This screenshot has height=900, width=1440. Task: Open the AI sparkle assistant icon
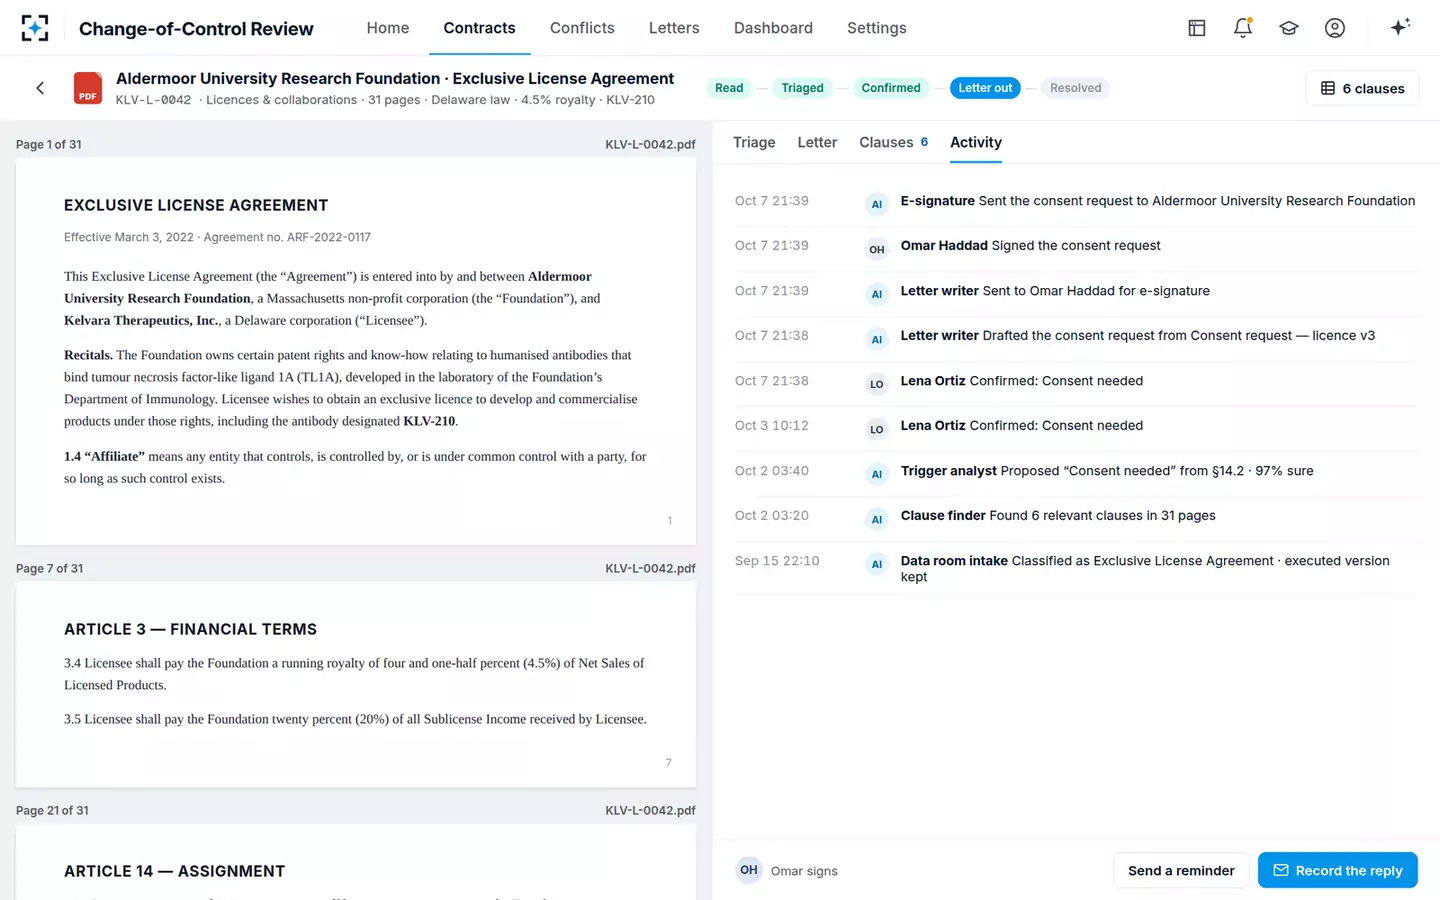pyautogui.click(x=1400, y=27)
